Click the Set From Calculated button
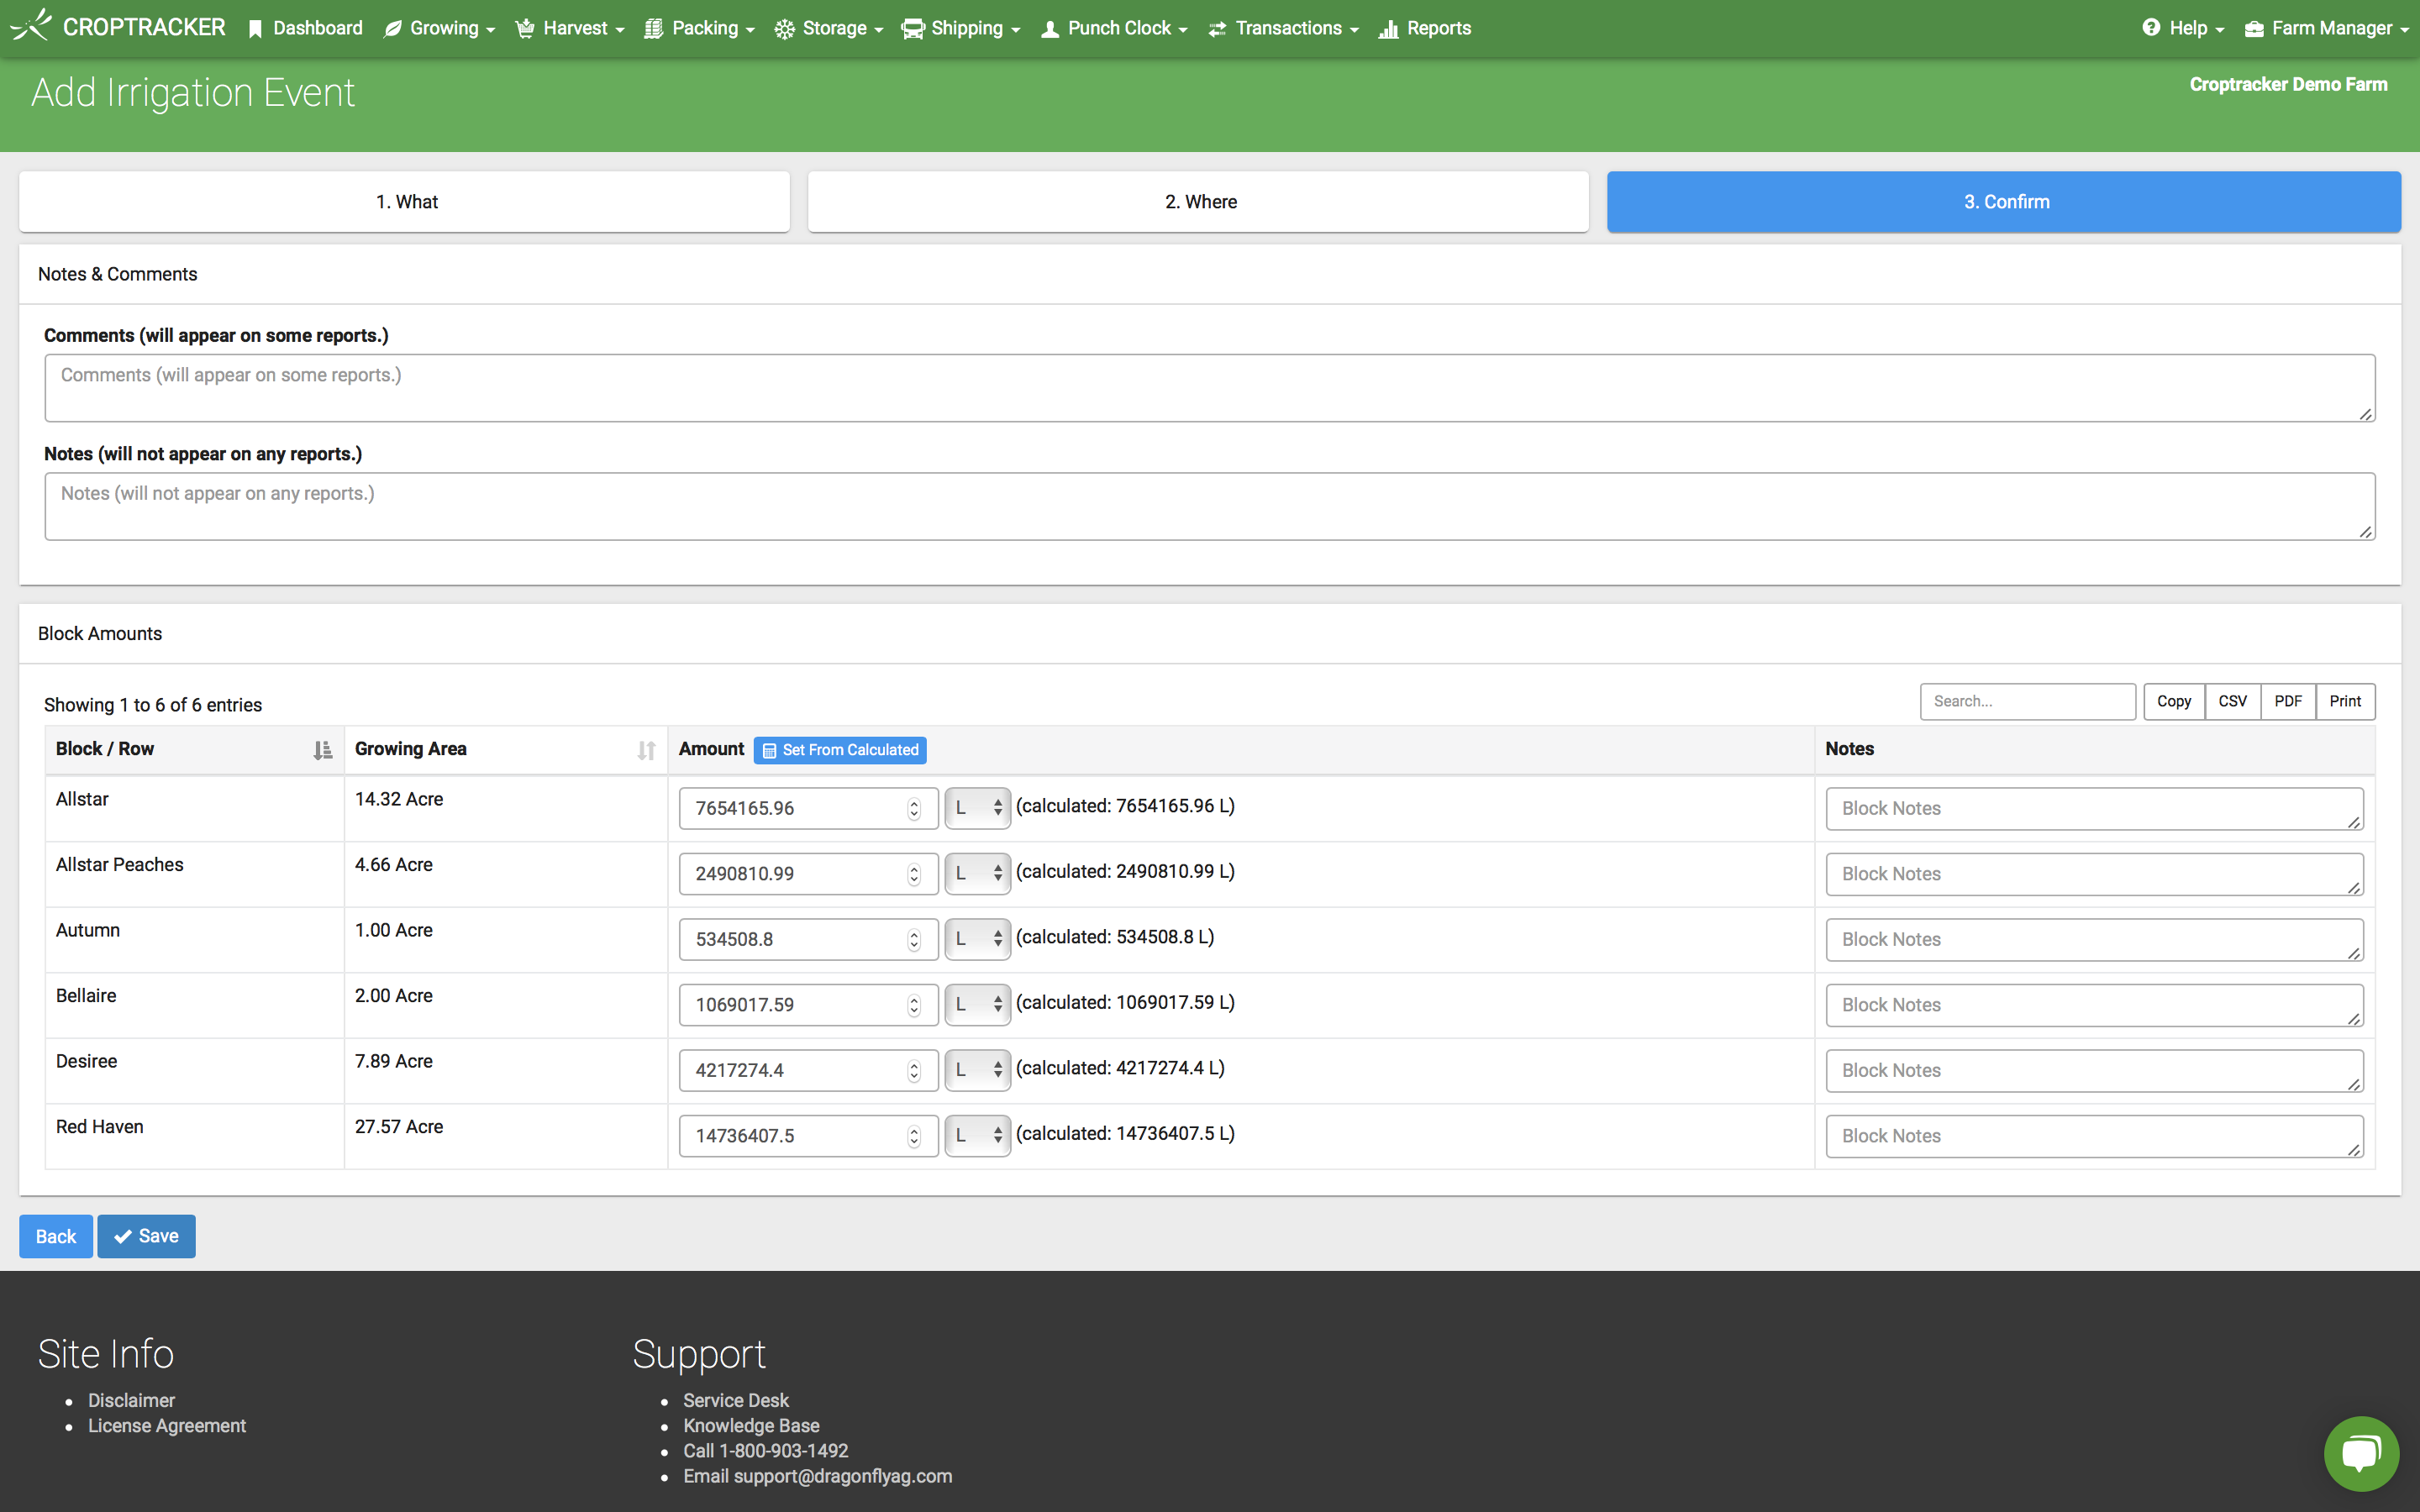This screenshot has height=1512, width=2420. tap(841, 749)
